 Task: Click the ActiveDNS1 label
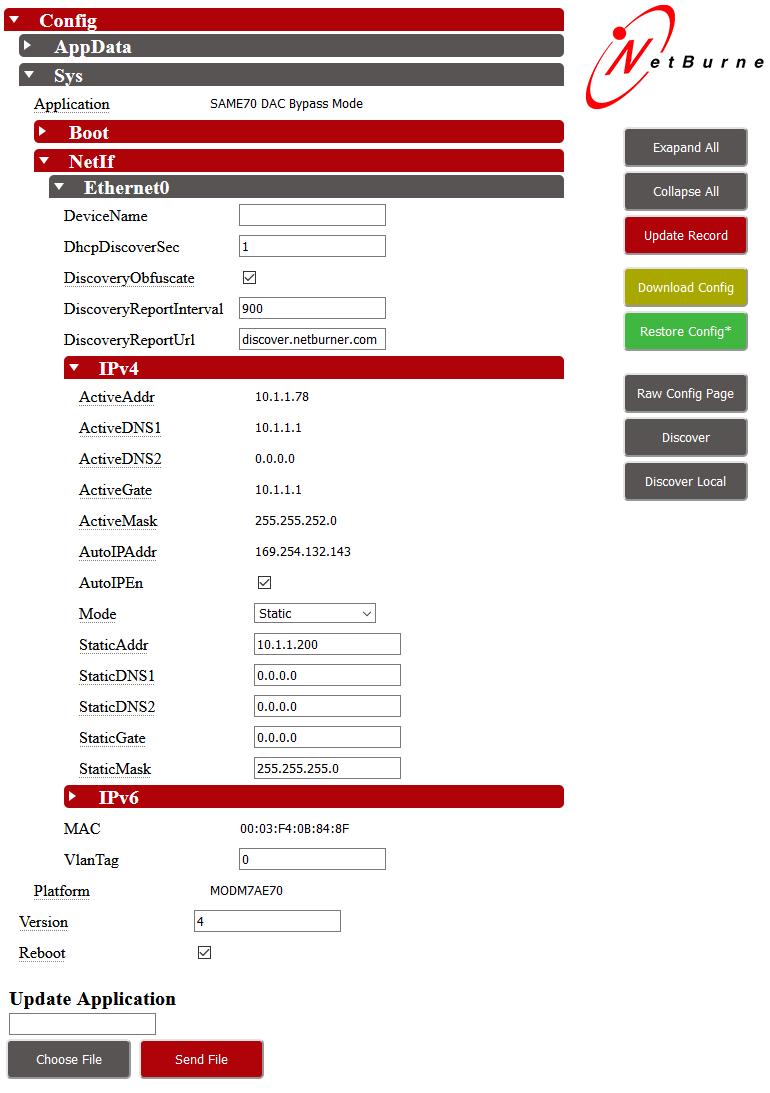(x=120, y=428)
